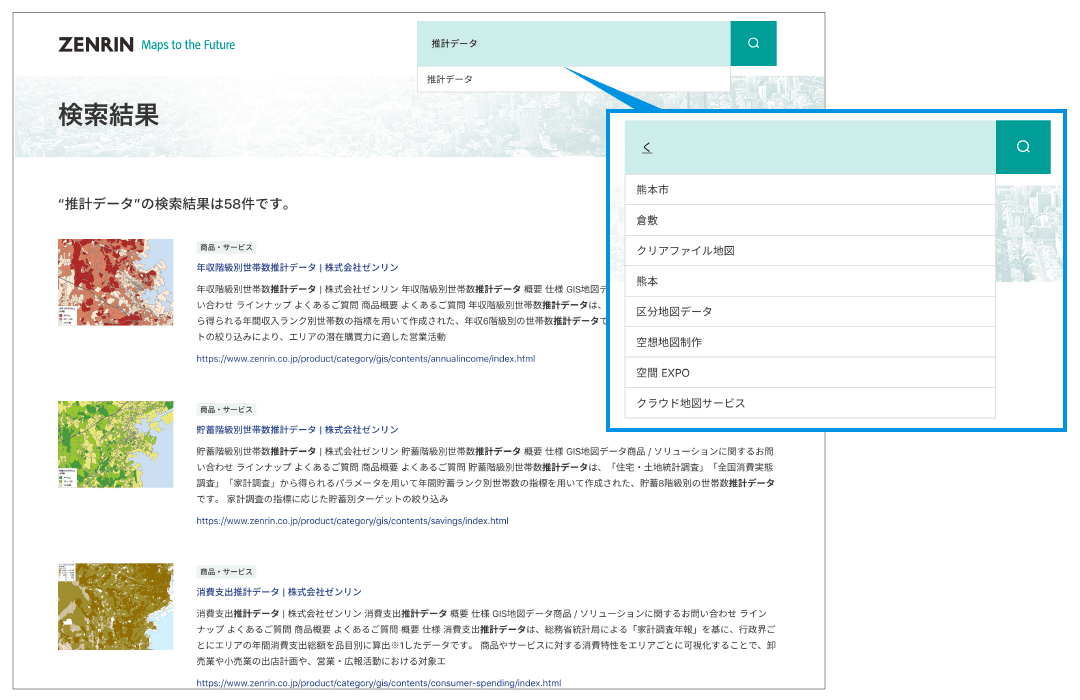This screenshot has width=1080, height=700.
Task: Choose the 倉敷 suggestion
Action: (810, 220)
